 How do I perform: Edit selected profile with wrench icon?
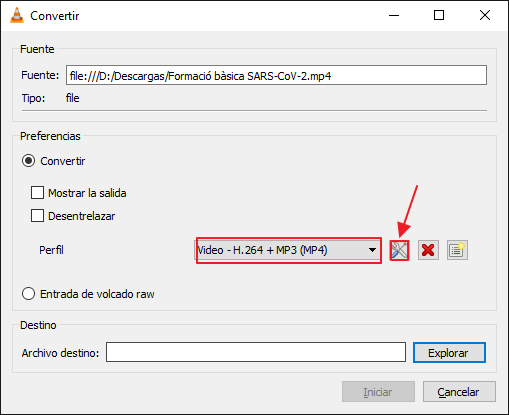pos(399,250)
